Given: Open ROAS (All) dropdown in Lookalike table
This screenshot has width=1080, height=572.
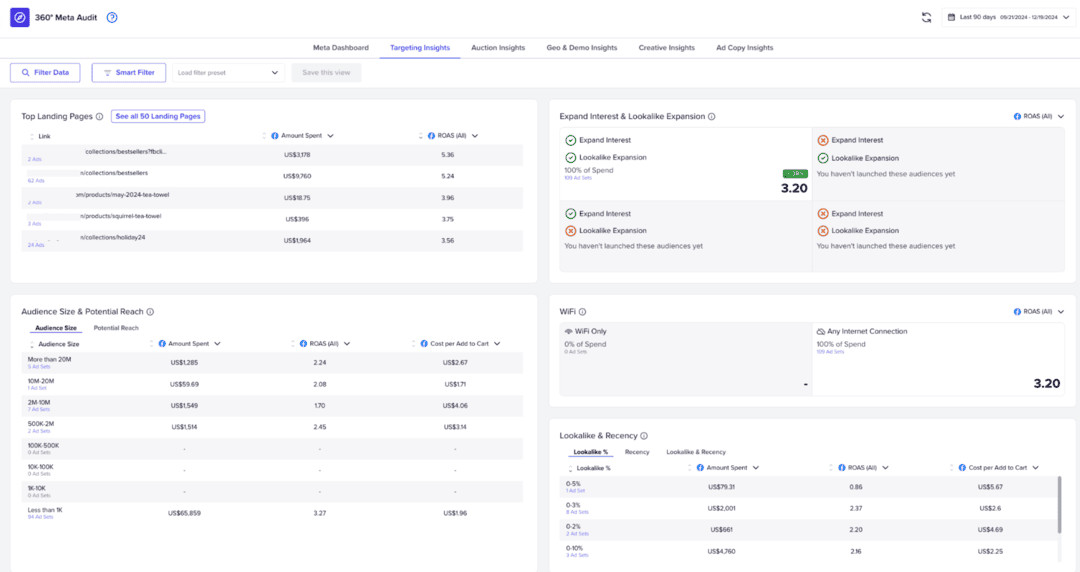Looking at the screenshot, I should tap(886, 467).
